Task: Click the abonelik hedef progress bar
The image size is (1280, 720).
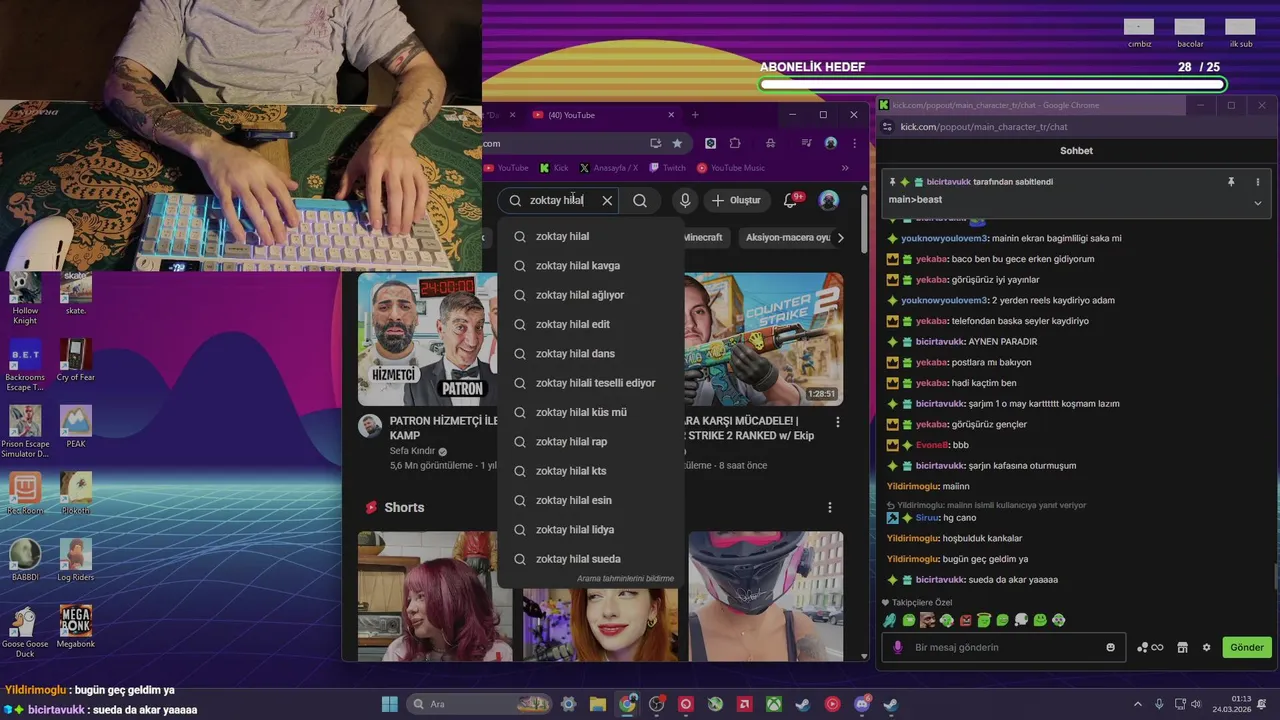Action: tap(992, 84)
